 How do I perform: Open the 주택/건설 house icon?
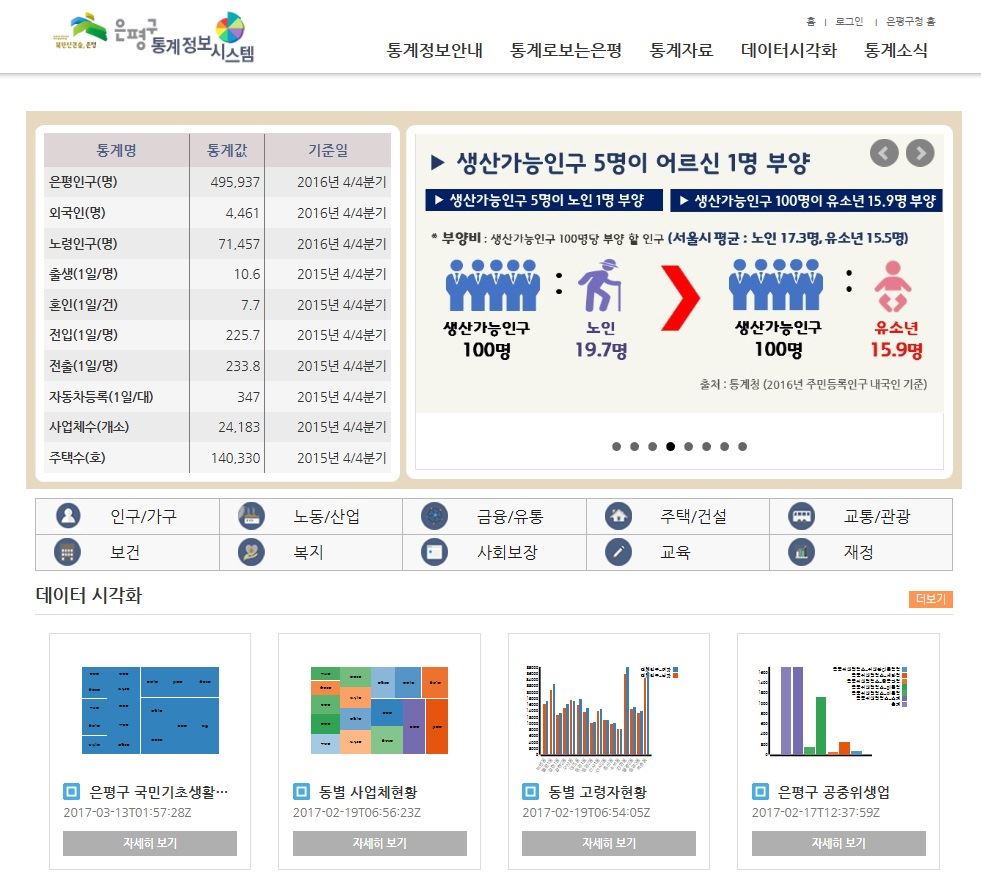[x=619, y=515]
